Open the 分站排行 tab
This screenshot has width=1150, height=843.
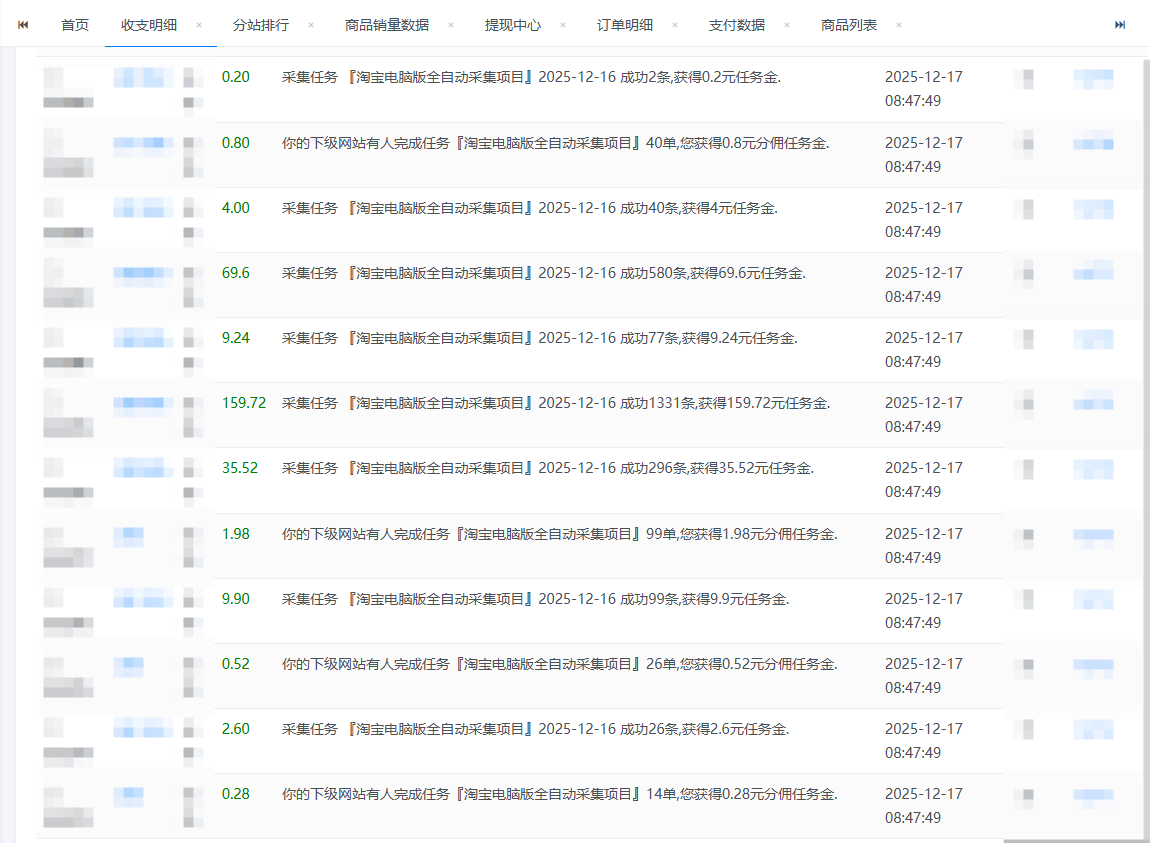(x=263, y=25)
